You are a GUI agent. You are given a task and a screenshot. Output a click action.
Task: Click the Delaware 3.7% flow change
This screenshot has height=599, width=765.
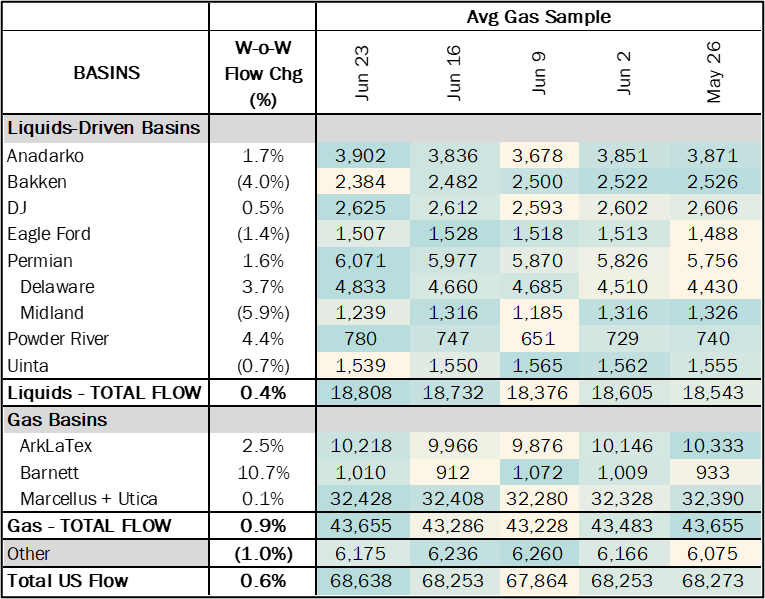coord(263,286)
